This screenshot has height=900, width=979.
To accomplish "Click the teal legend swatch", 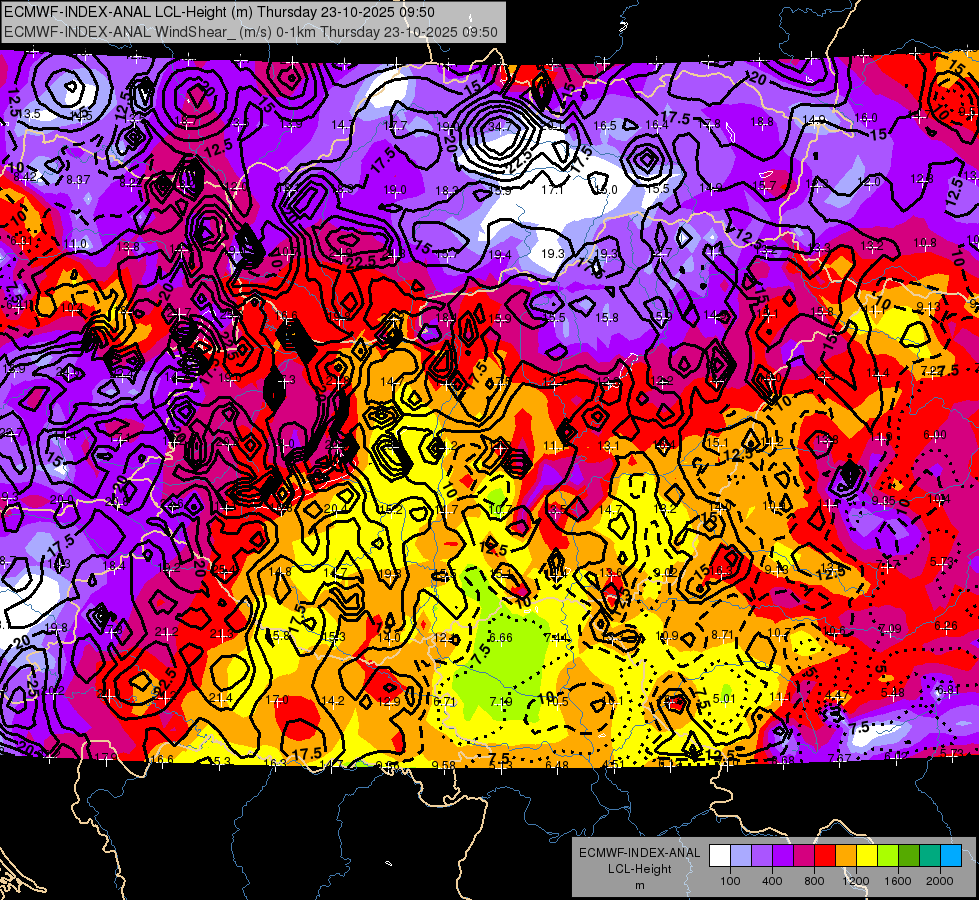I will coord(930,856).
